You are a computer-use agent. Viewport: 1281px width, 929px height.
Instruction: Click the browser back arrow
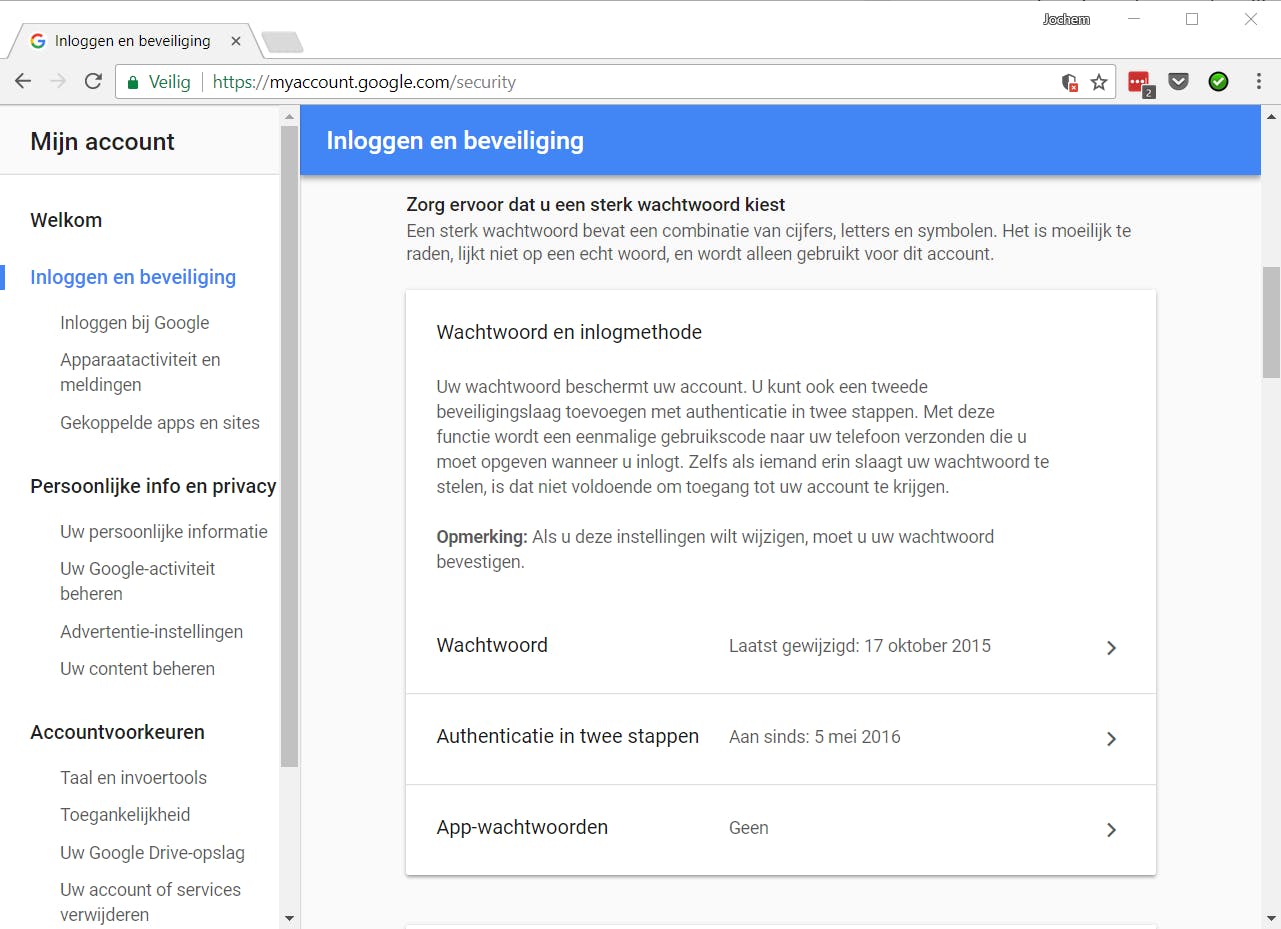point(23,82)
